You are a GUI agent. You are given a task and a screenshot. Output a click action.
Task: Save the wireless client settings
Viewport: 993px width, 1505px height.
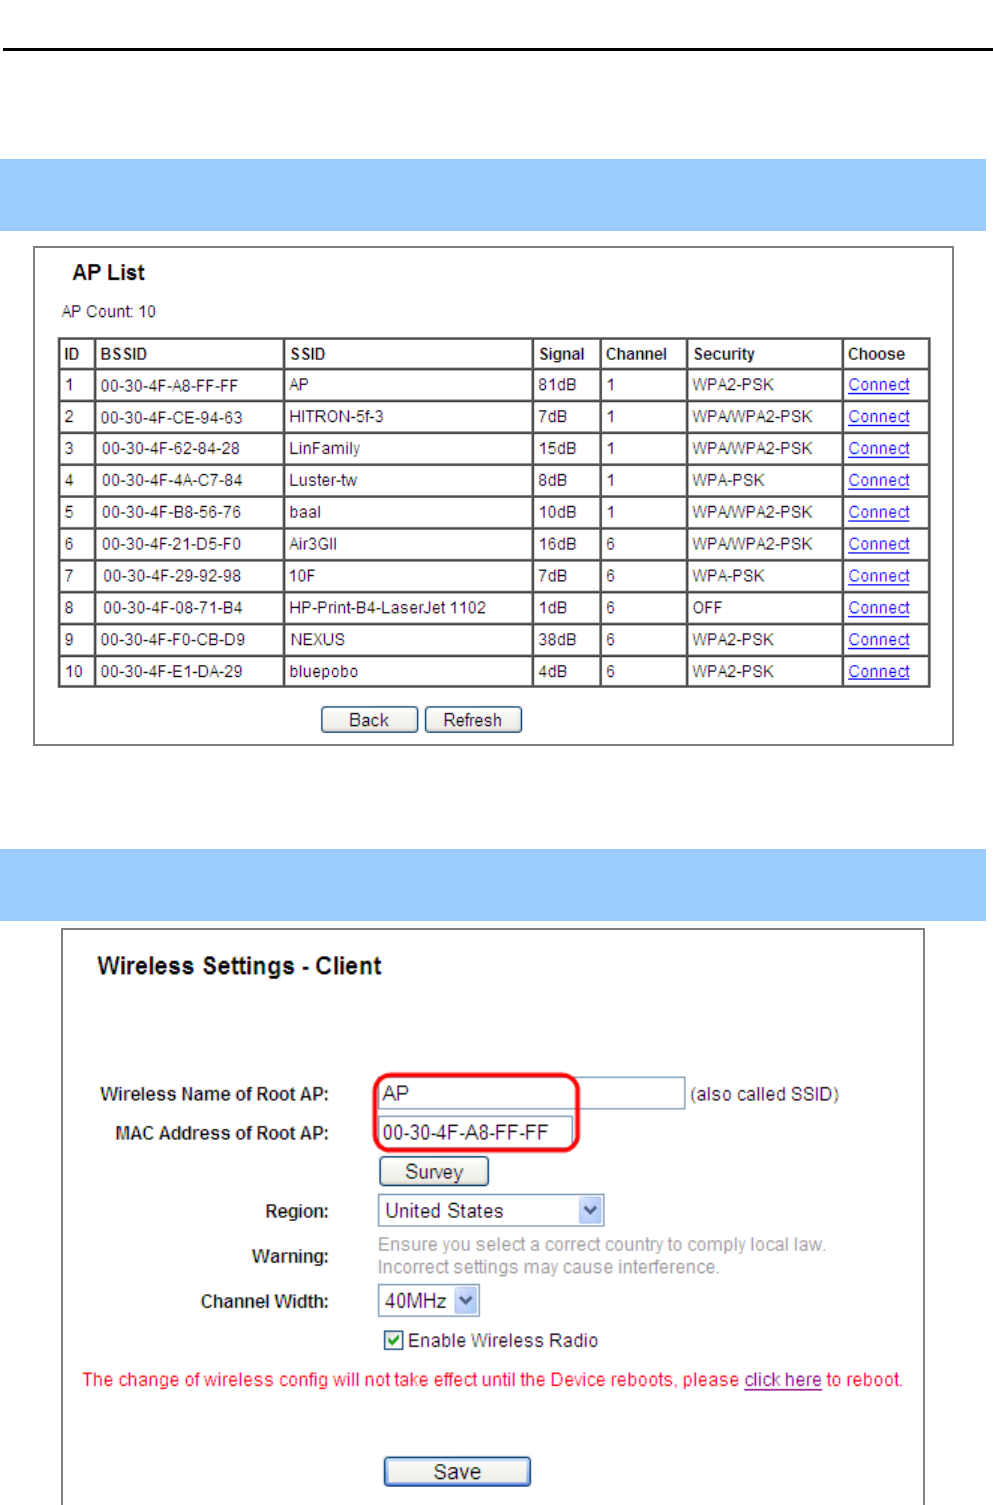tap(457, 1472)
